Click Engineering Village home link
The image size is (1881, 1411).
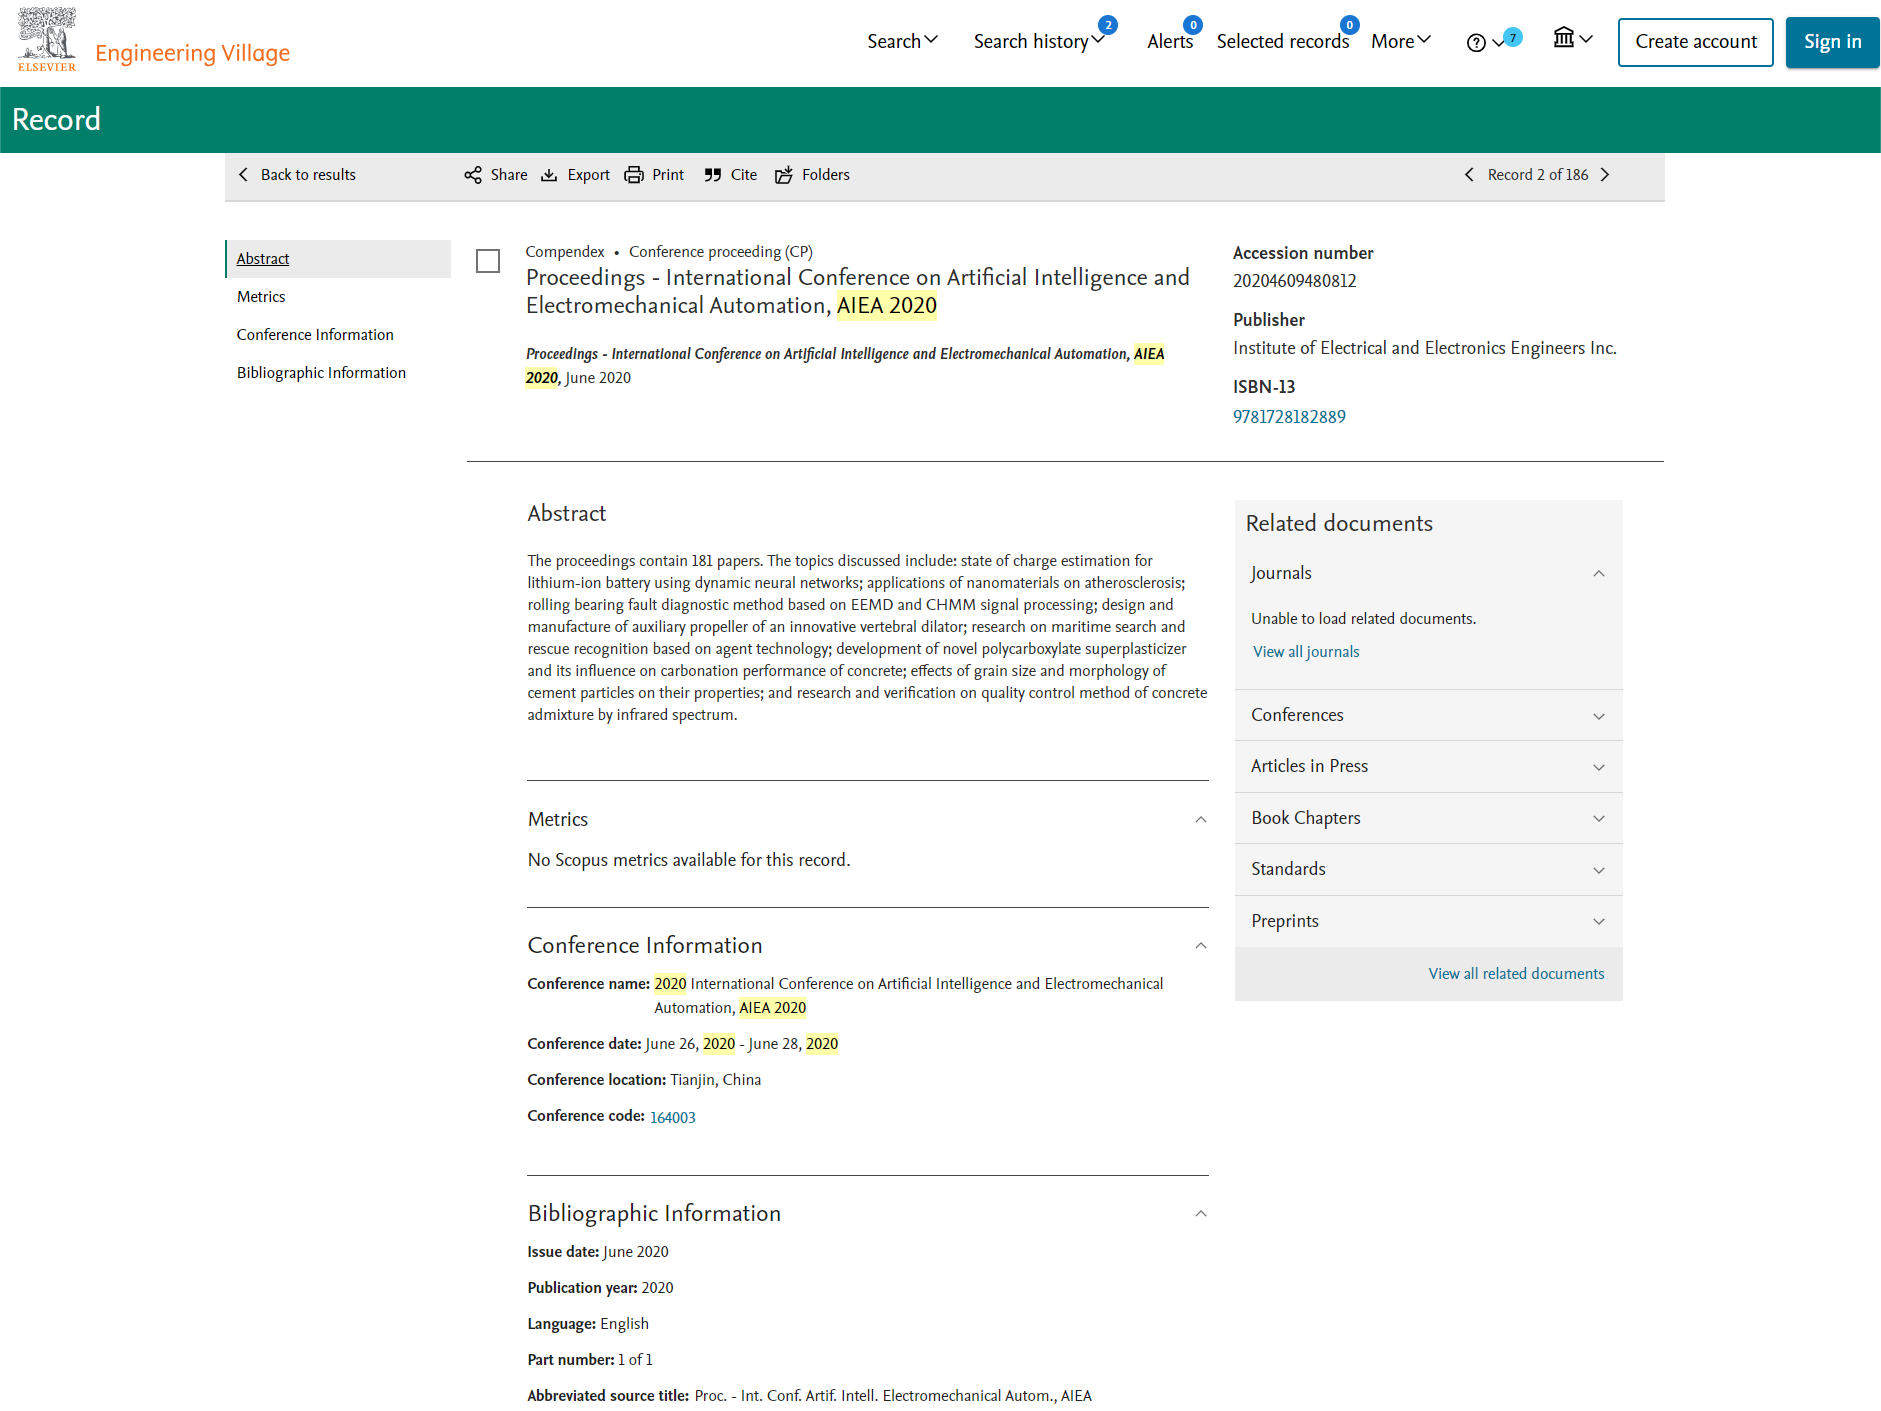(x=192, y=53)
